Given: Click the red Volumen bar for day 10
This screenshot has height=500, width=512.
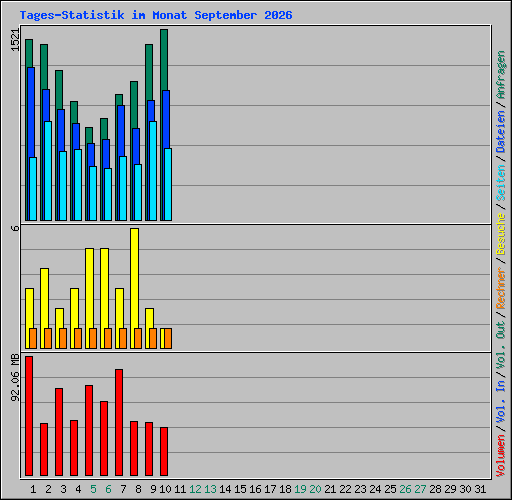Looking at the screenshot, I should tap(164, 451).
